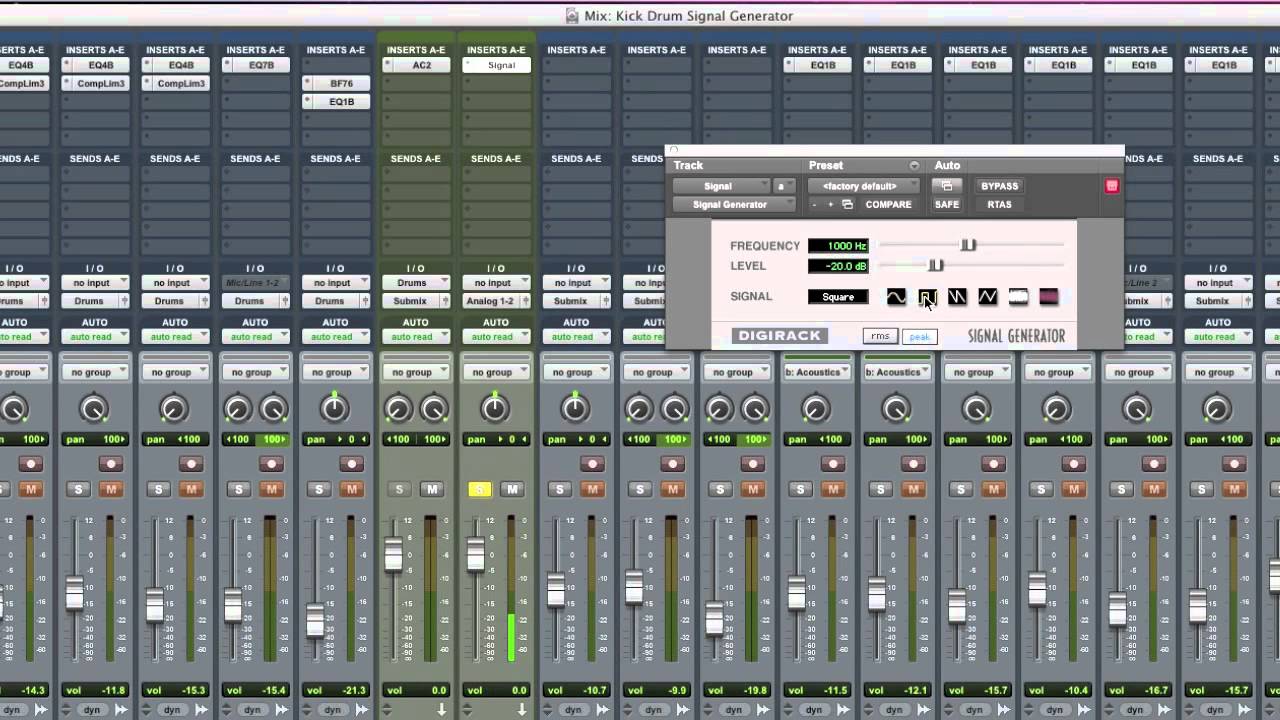Open the Submix output selector on AC2 track
This screenshot has height=720, width=1280.
(410, 301)
